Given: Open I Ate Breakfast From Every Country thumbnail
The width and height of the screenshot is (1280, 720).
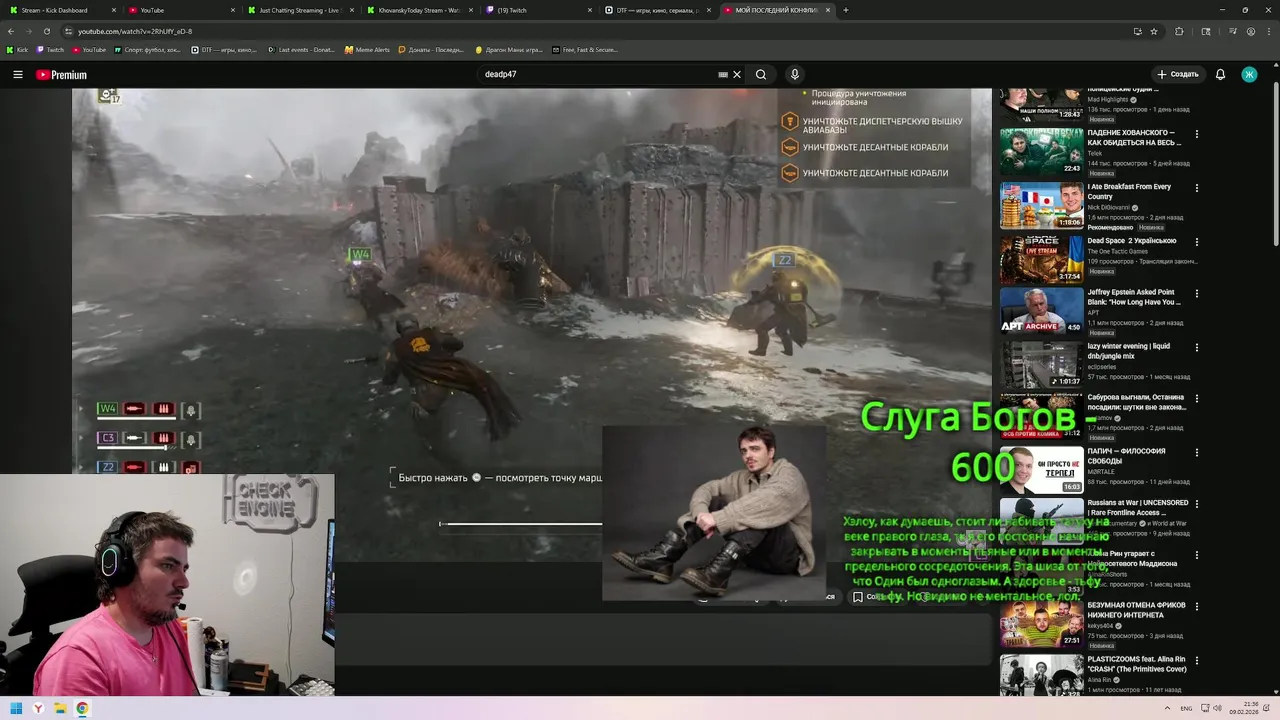Looking at the screenshot, I should [1041, 205].
